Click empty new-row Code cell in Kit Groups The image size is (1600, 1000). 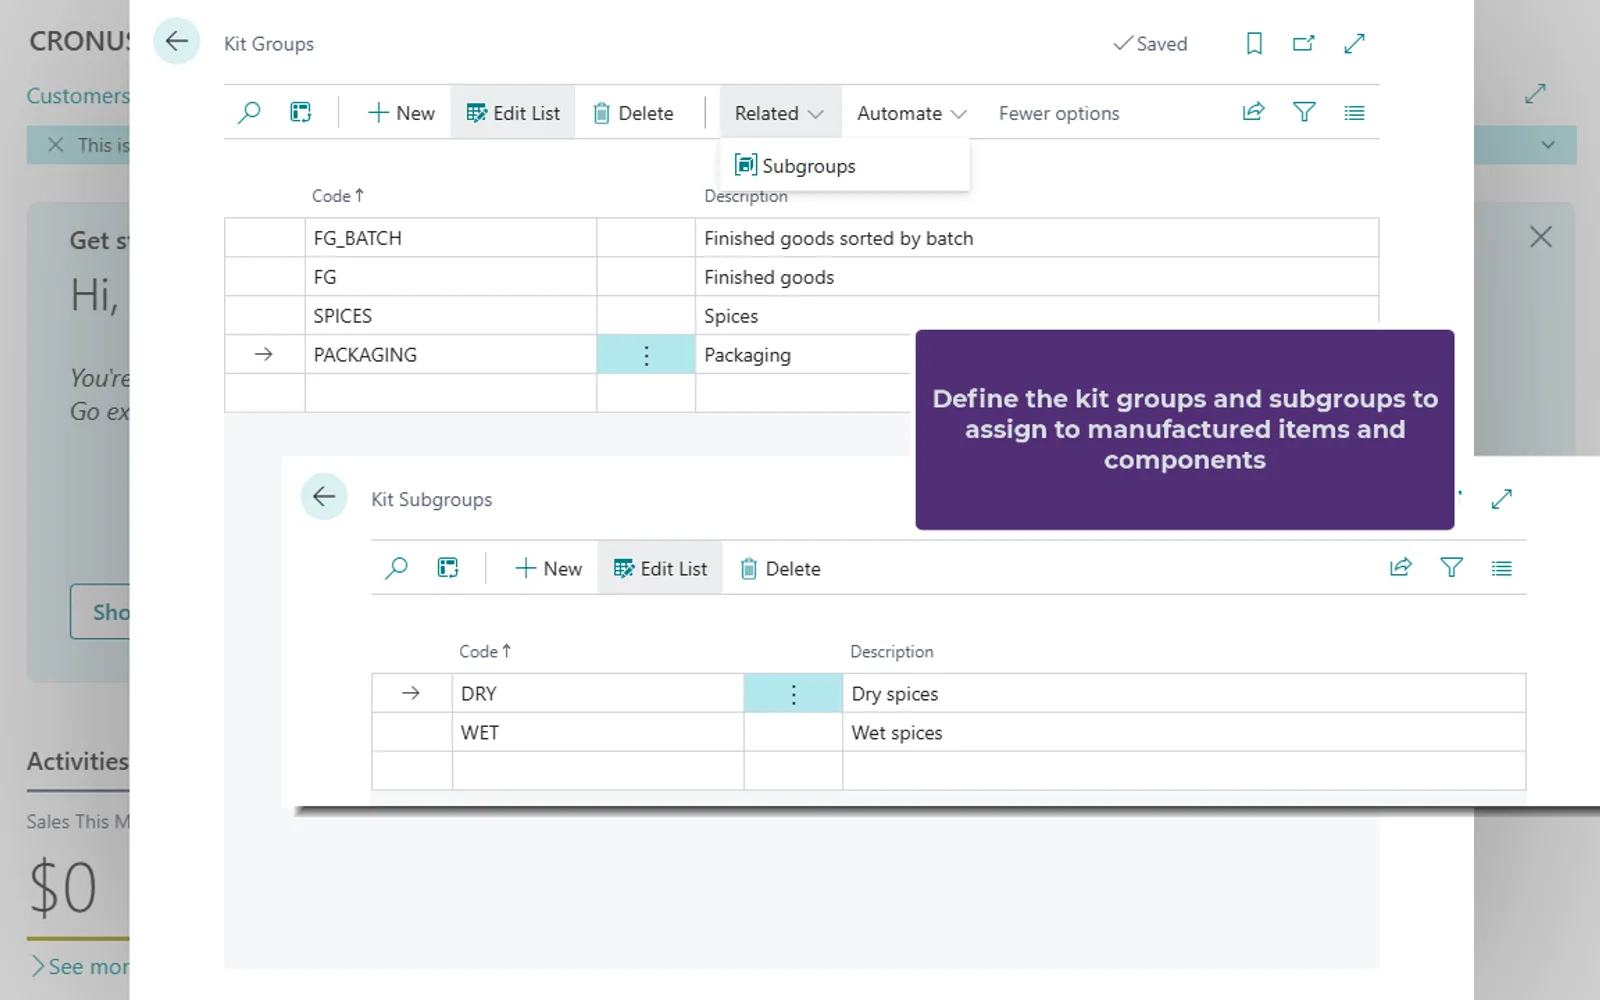tap(450, 393)
